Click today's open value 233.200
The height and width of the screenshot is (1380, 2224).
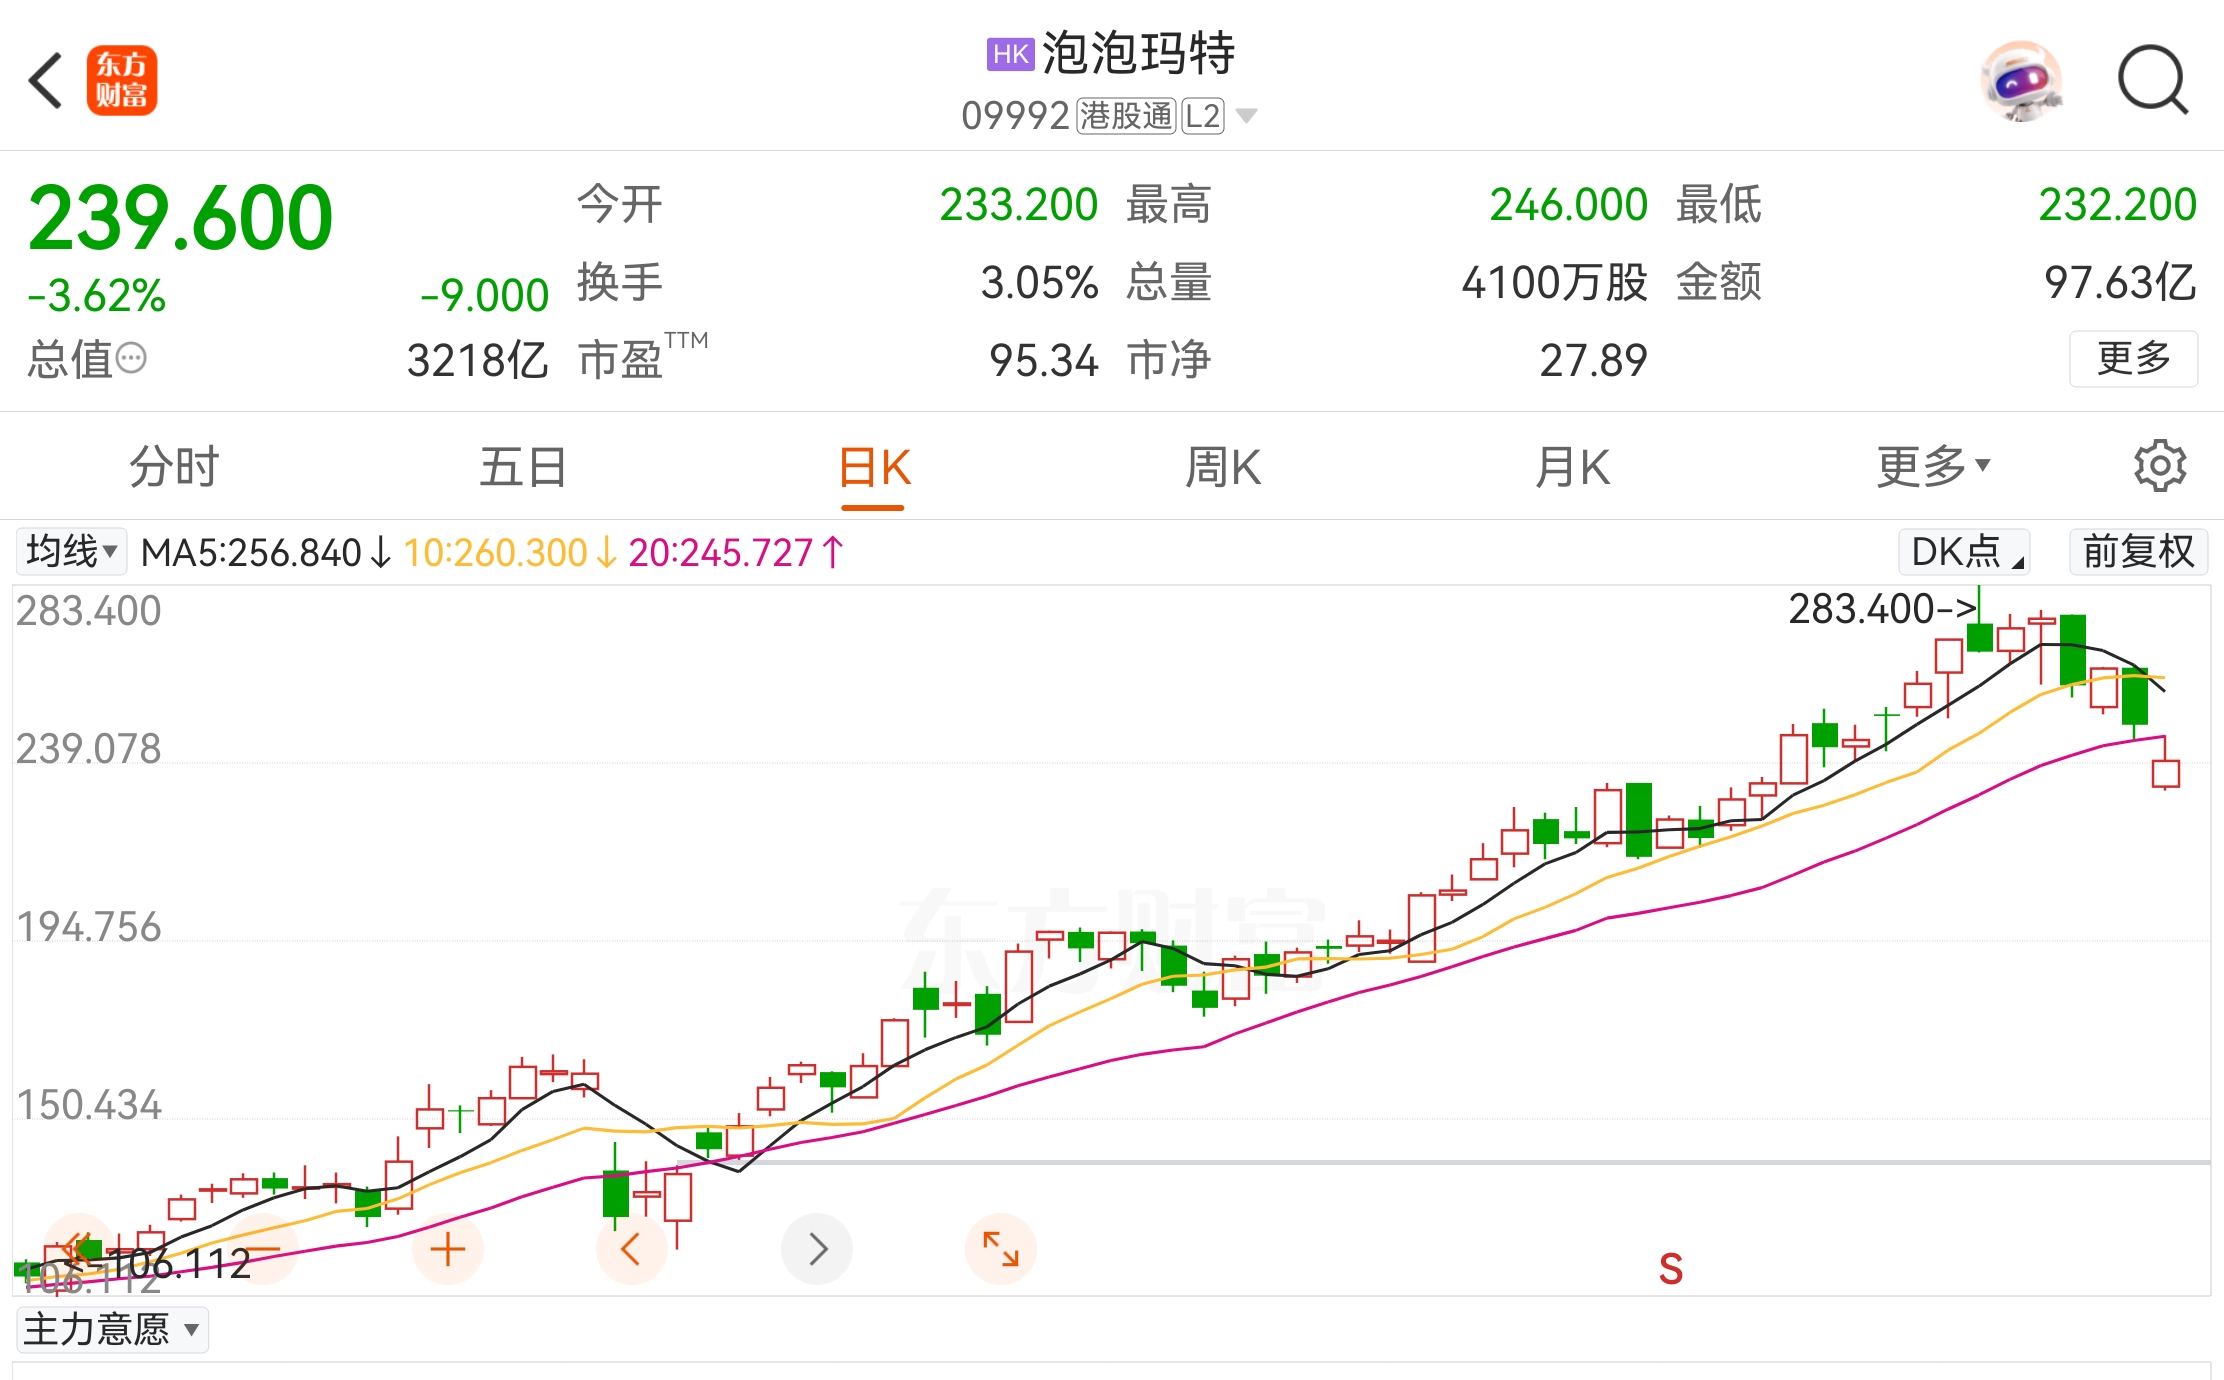click(x=1019, y=205)
